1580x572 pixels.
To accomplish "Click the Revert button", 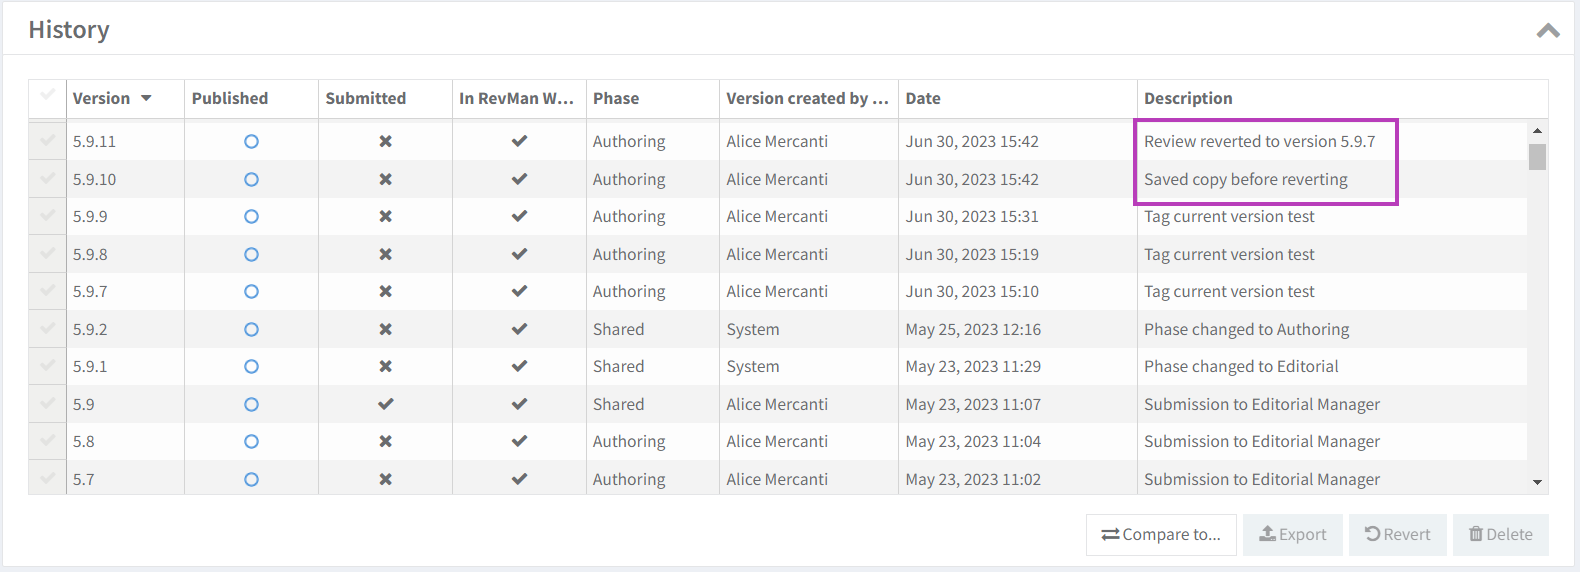I will (1397, 535).
